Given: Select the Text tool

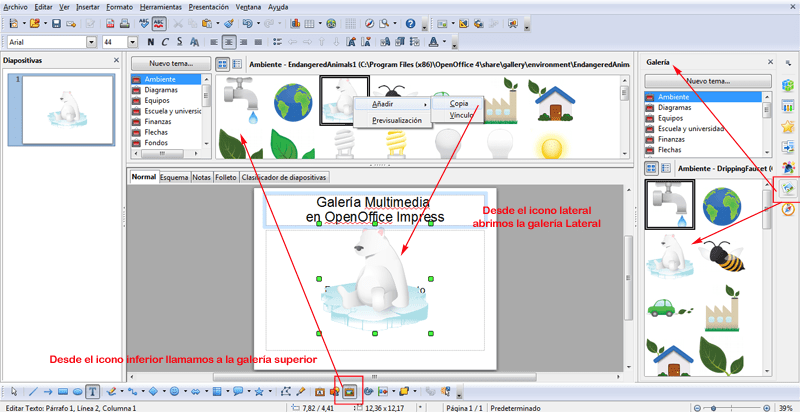Looking at the screenshot, I should (92, 392).
